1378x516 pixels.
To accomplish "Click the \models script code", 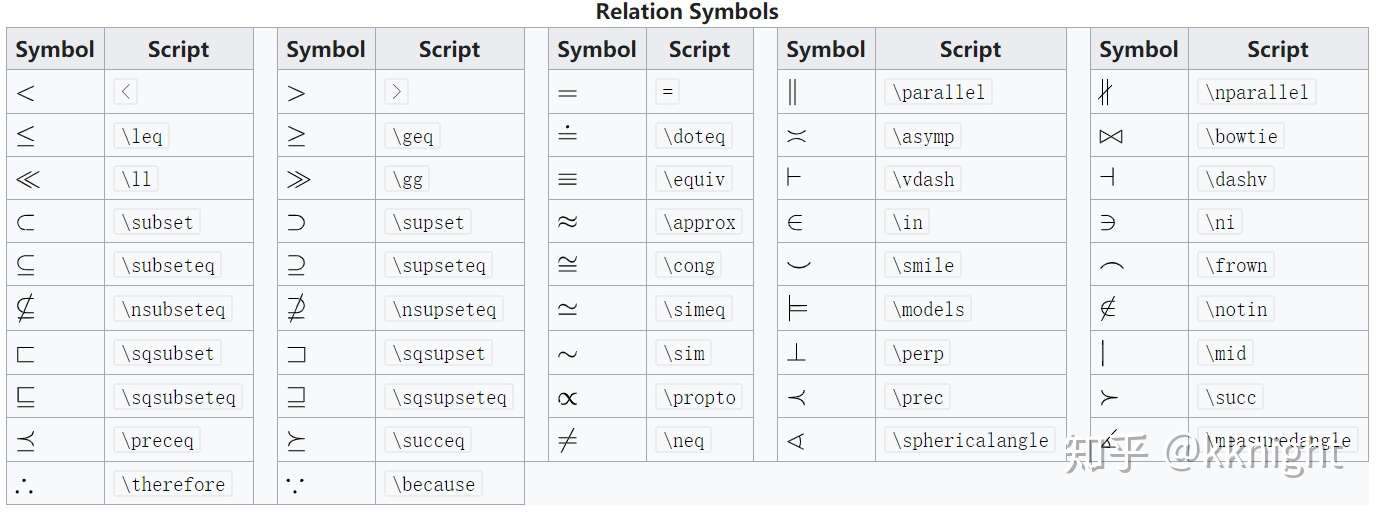I will 927,310.
